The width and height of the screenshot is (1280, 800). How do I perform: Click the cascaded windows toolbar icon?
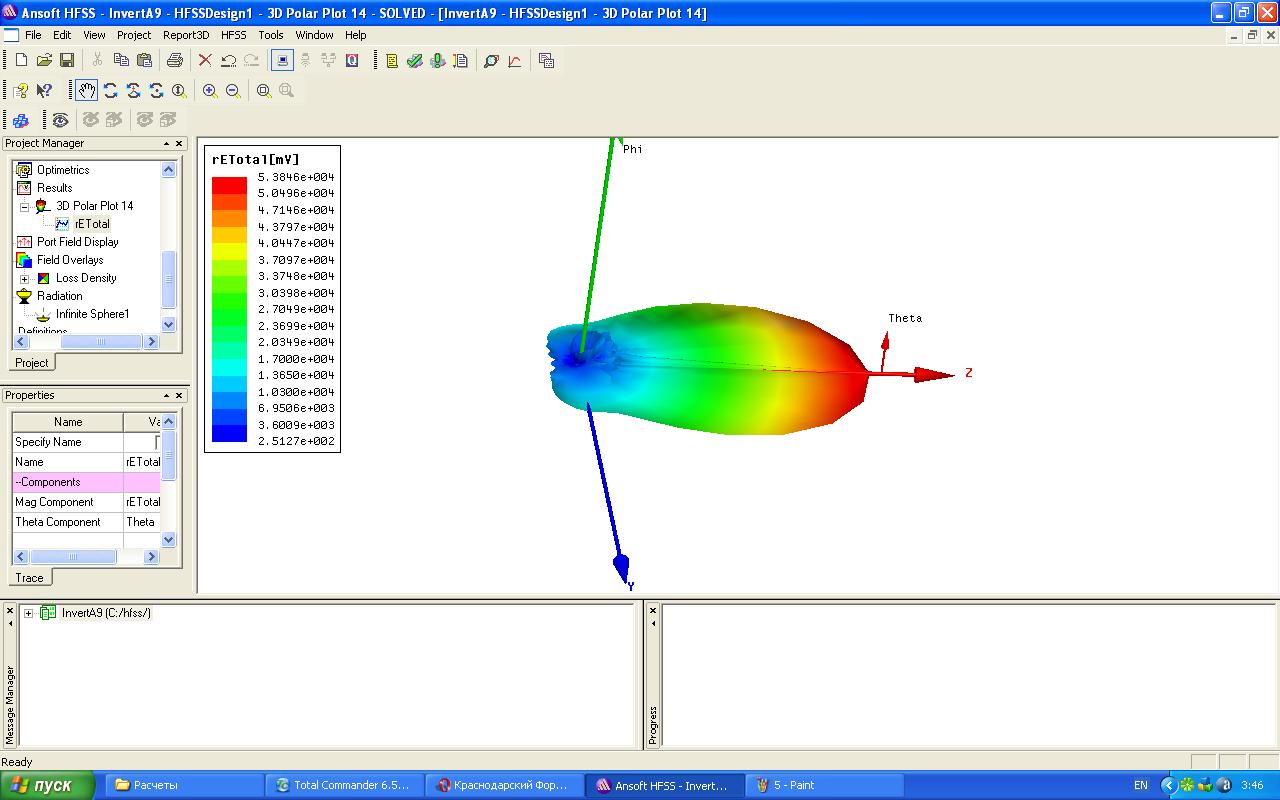pos(546,61)
